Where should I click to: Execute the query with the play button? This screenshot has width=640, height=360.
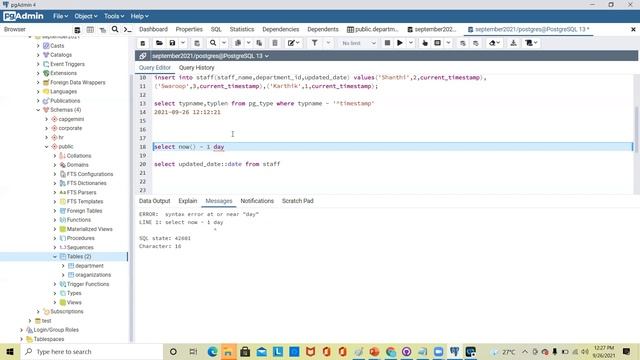click(x=400, y=43)
